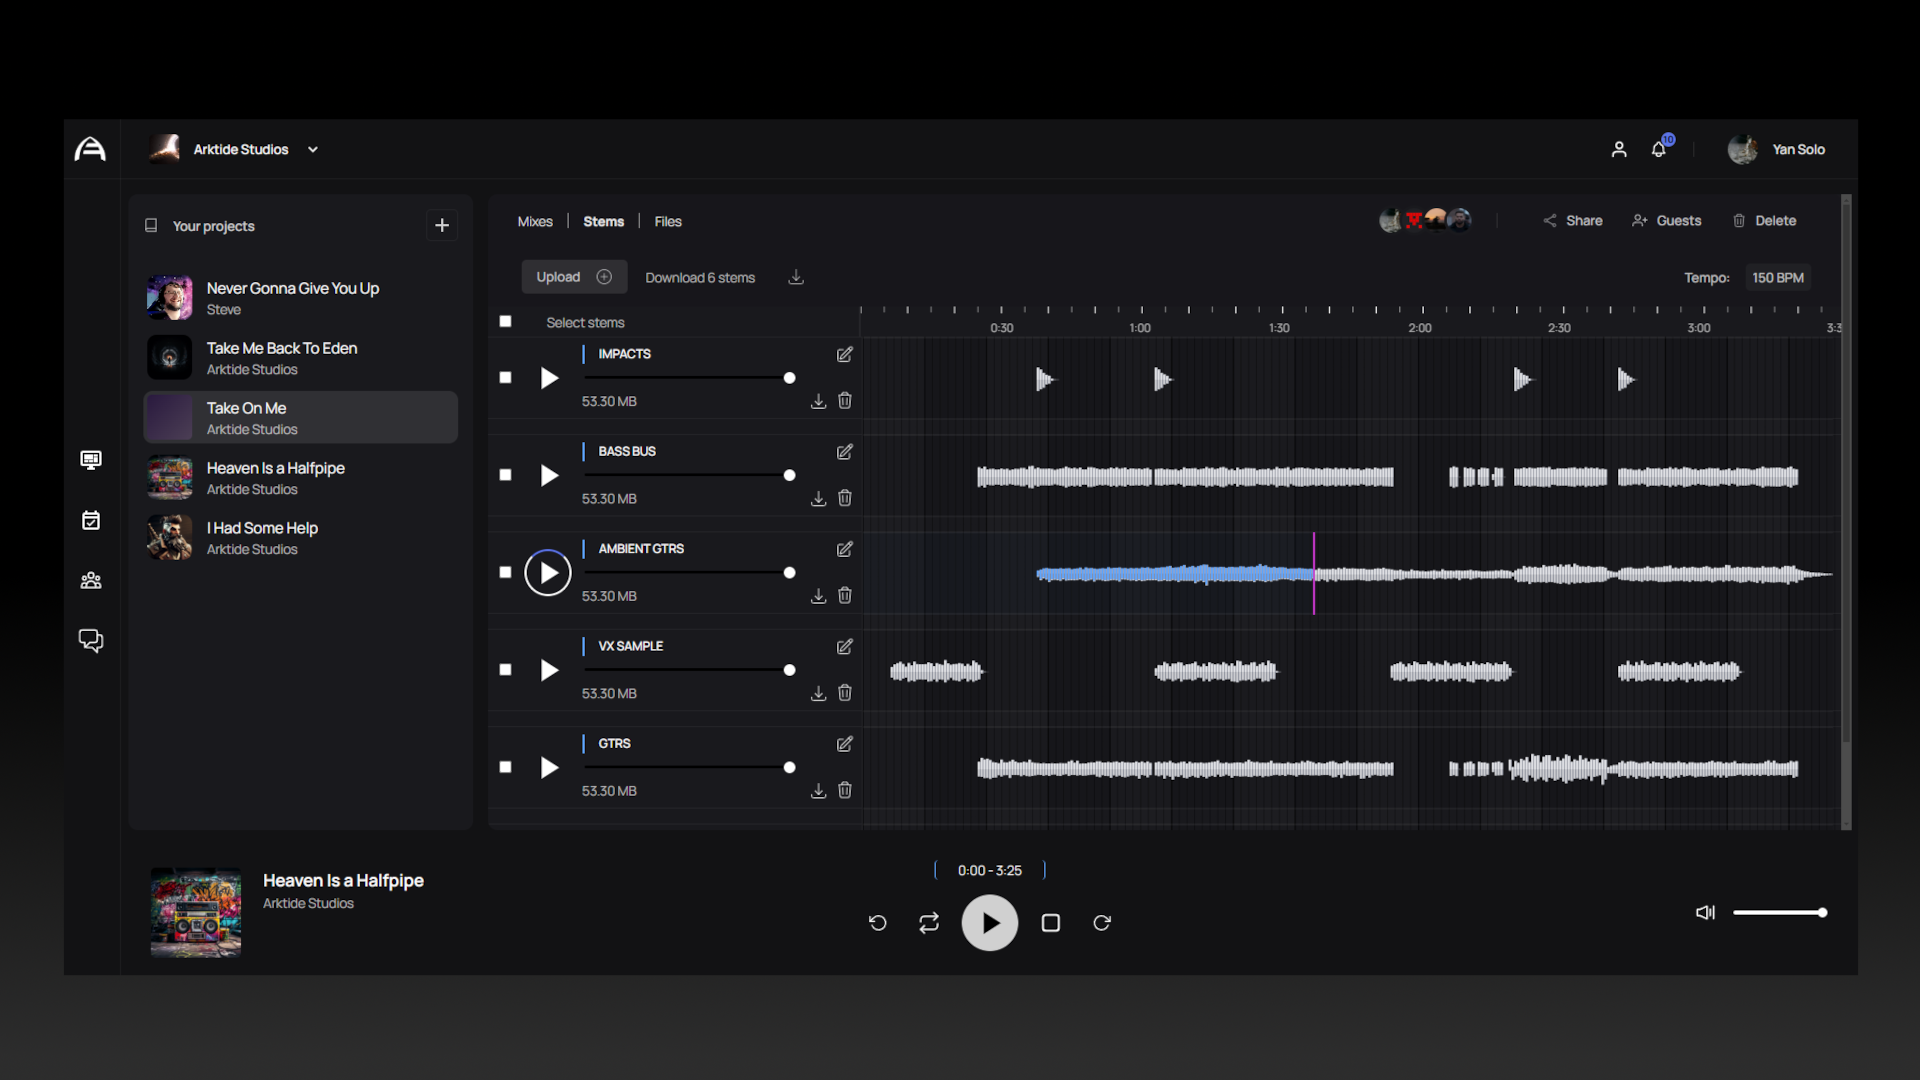Click the rewind counterclockwise arrow in the player
This screenshot has width=1920, height=1080.
(x=878, y=923)
